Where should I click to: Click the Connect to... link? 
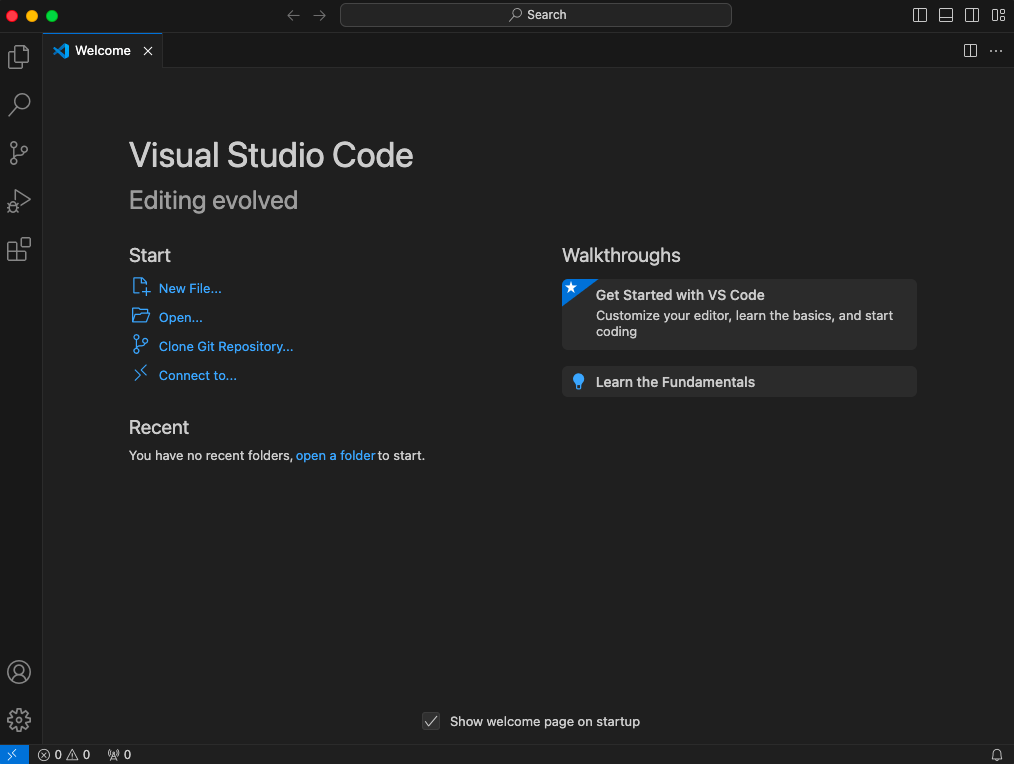(x=197, y=376)
